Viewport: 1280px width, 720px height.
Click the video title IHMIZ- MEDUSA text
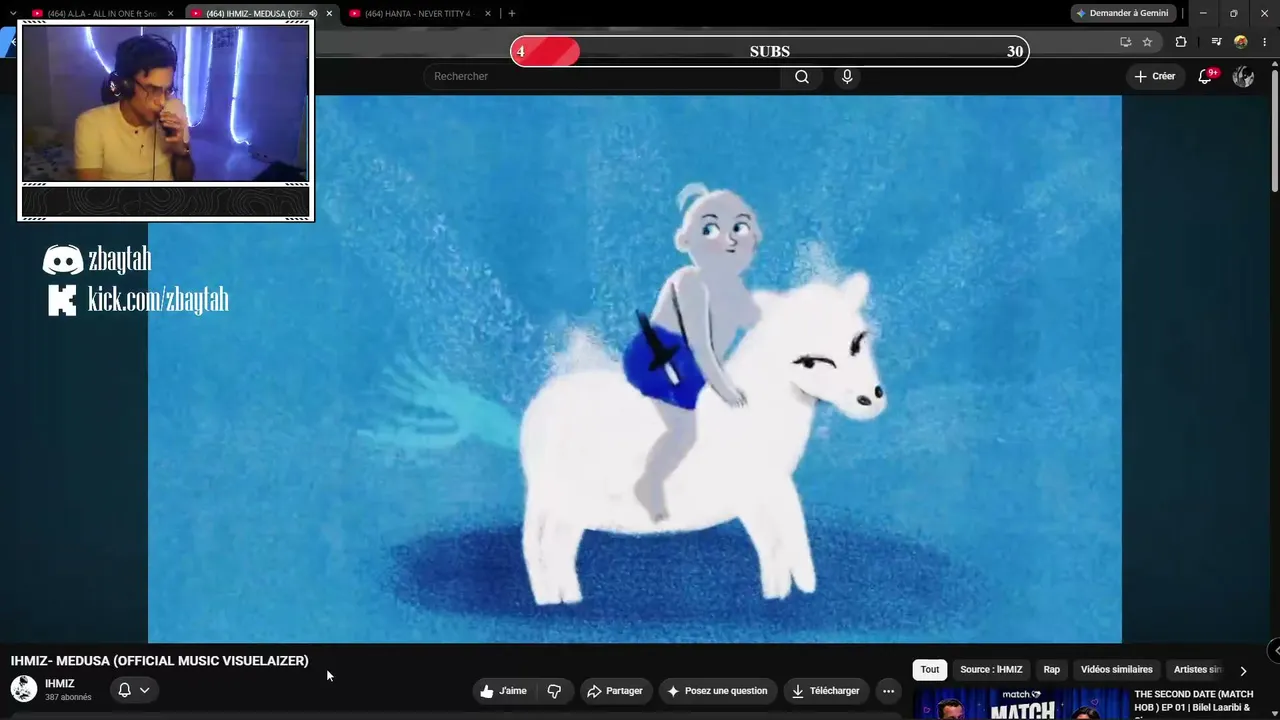[160, 661]
